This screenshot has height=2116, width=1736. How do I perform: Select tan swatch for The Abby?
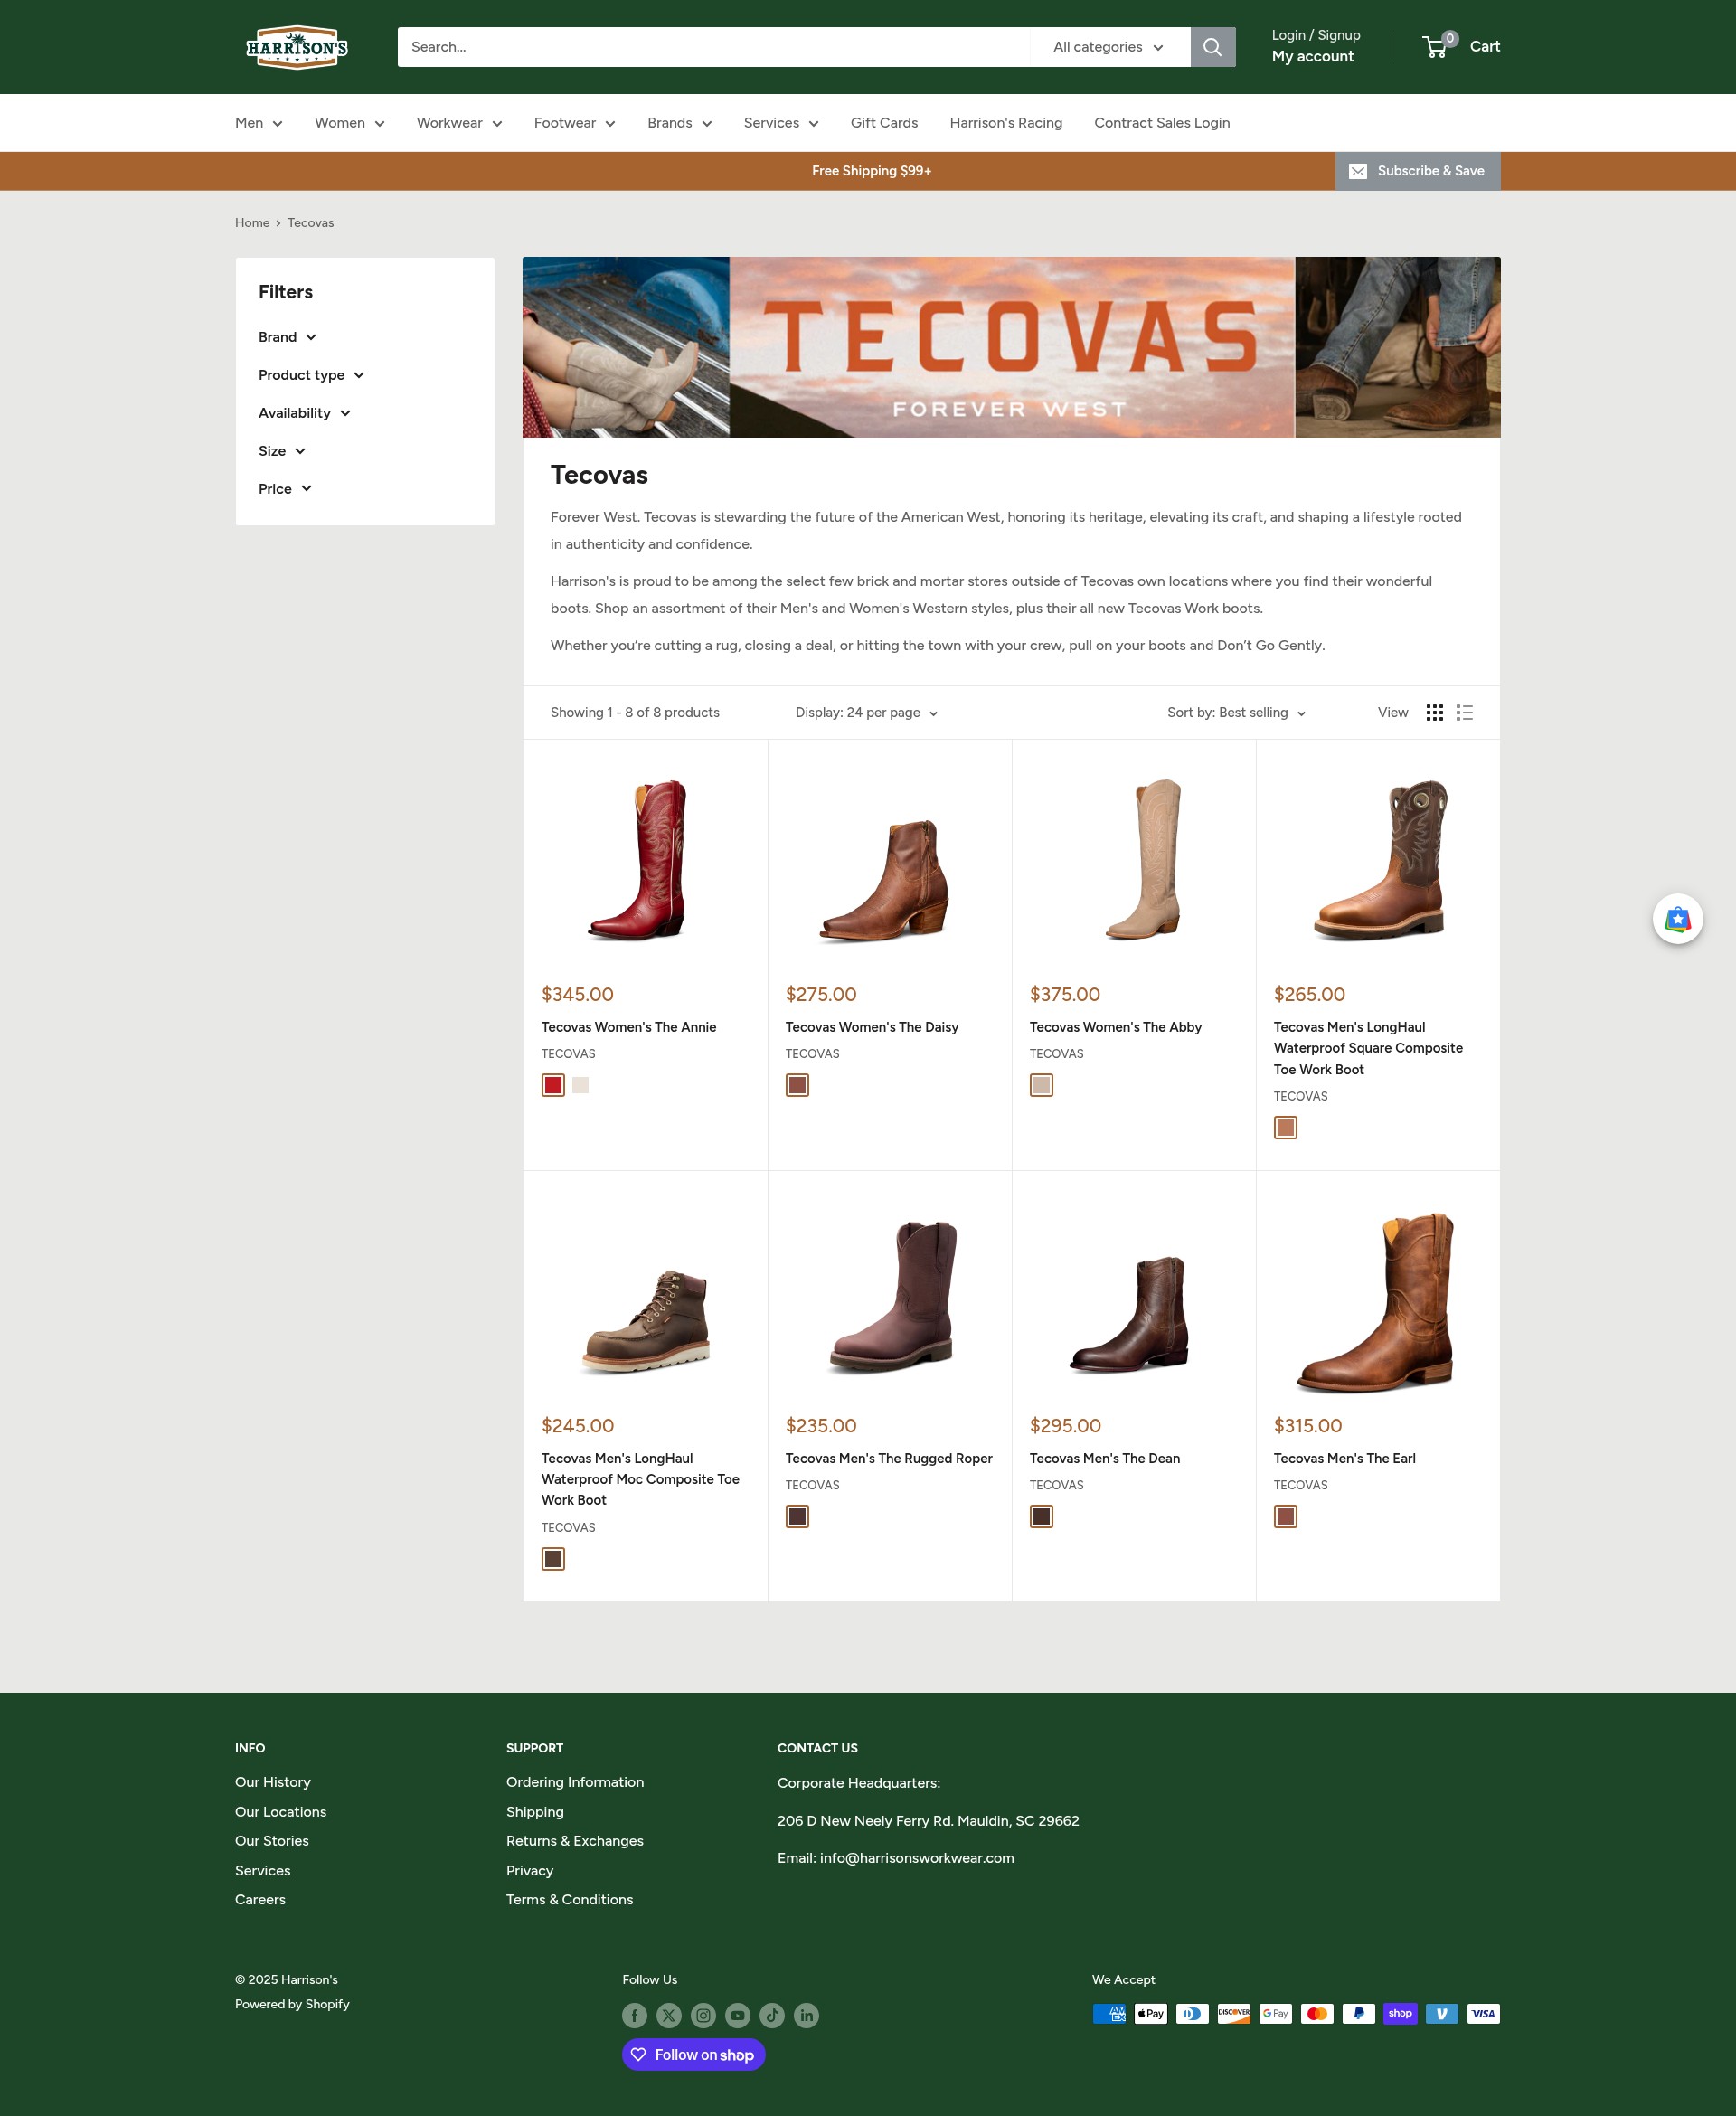(1041, 1085)
